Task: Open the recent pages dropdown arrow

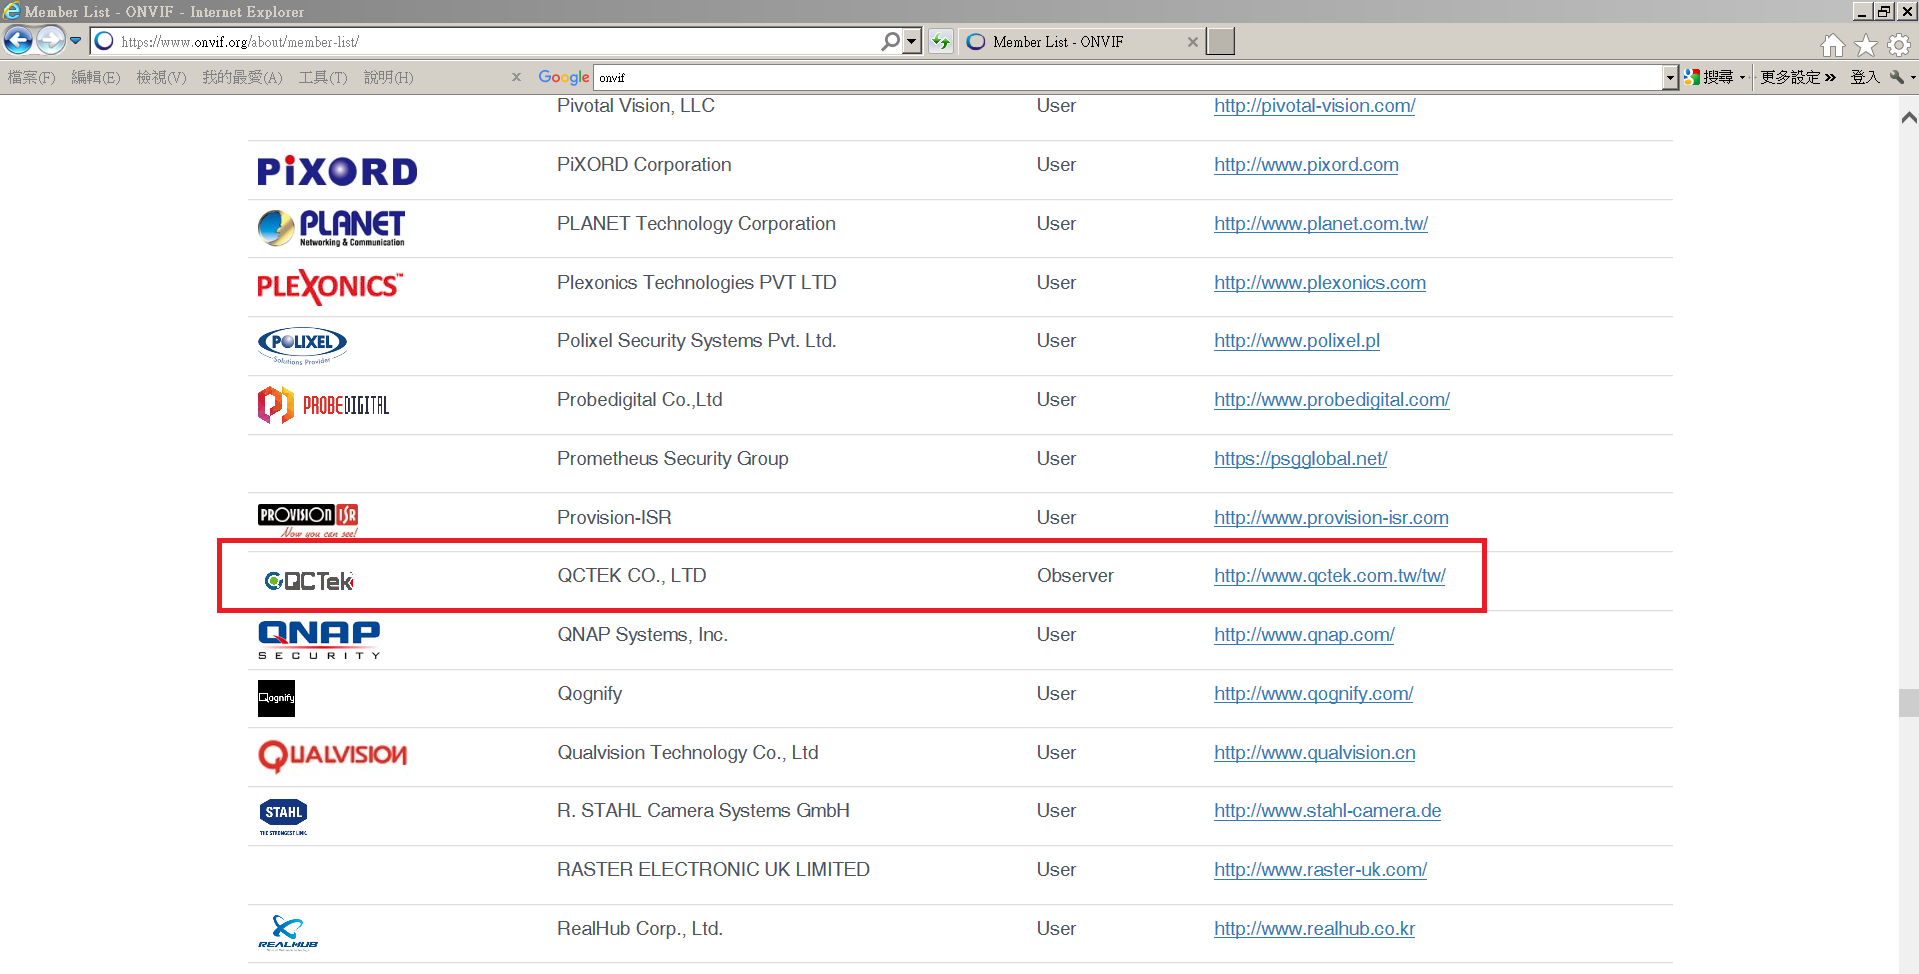Action: (x=75, y=41)
